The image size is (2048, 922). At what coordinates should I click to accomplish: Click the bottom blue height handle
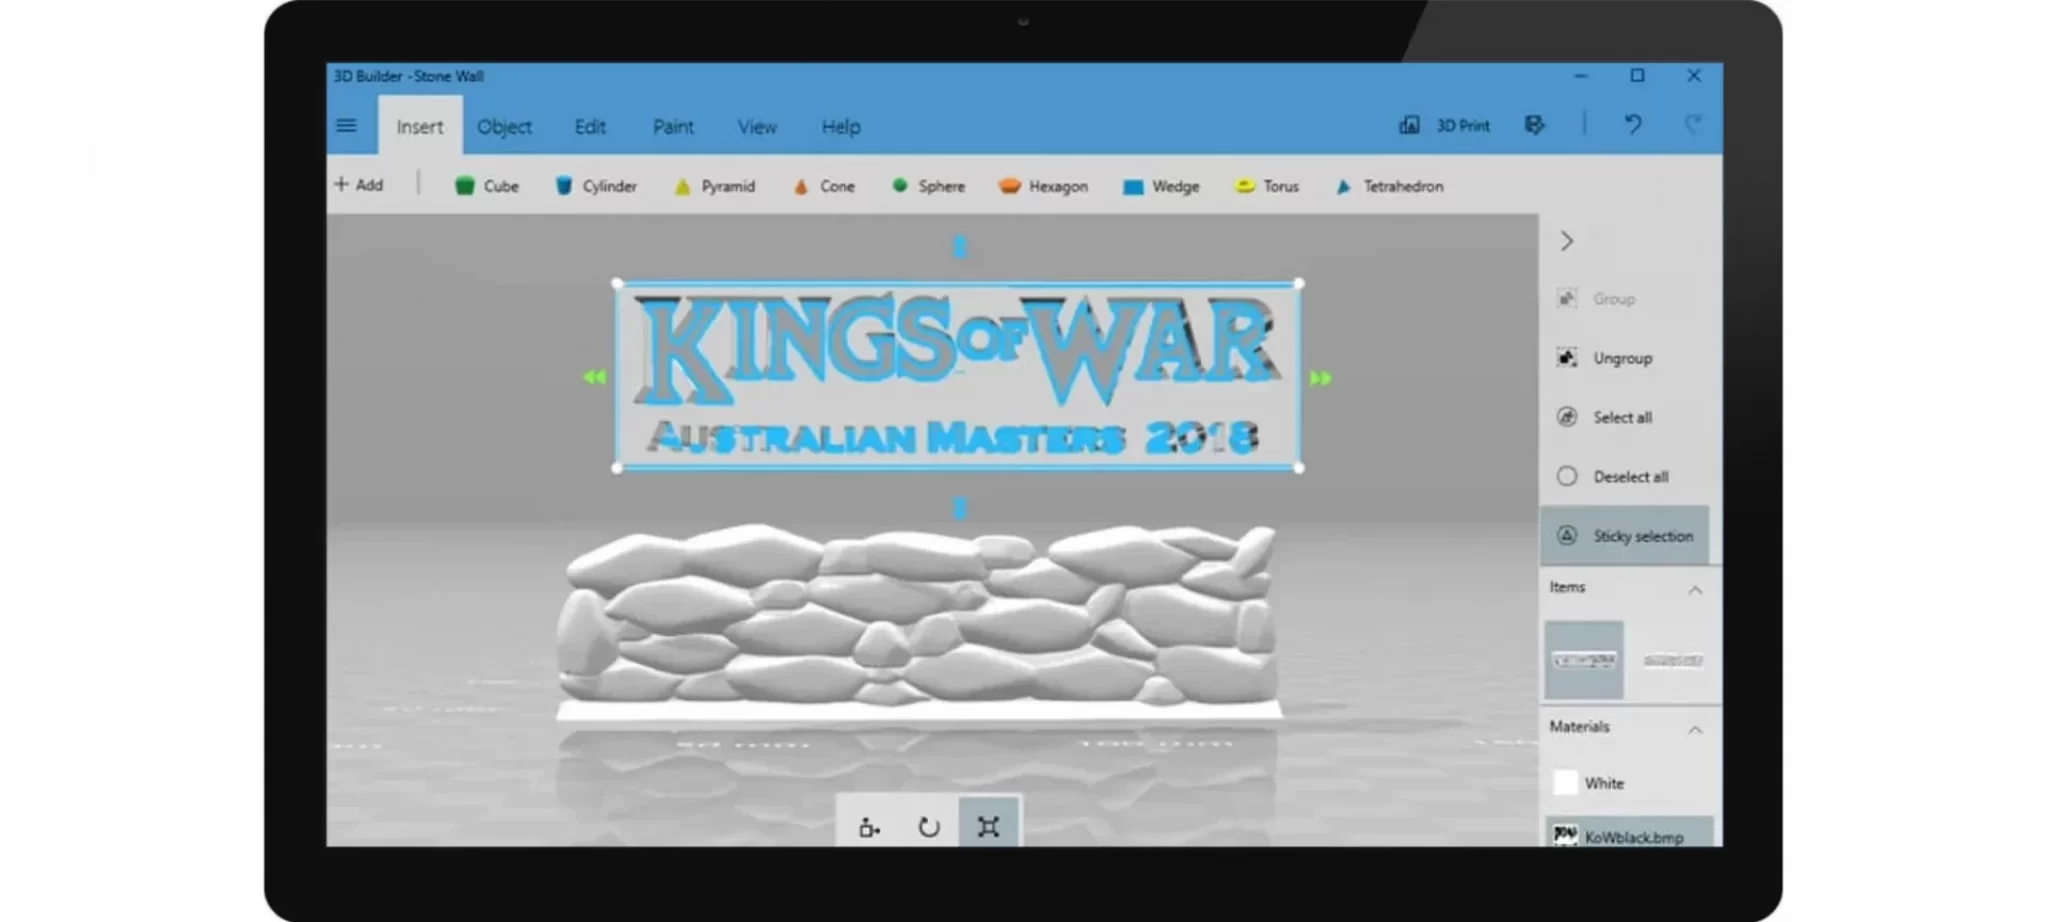(x=960, y=508)
